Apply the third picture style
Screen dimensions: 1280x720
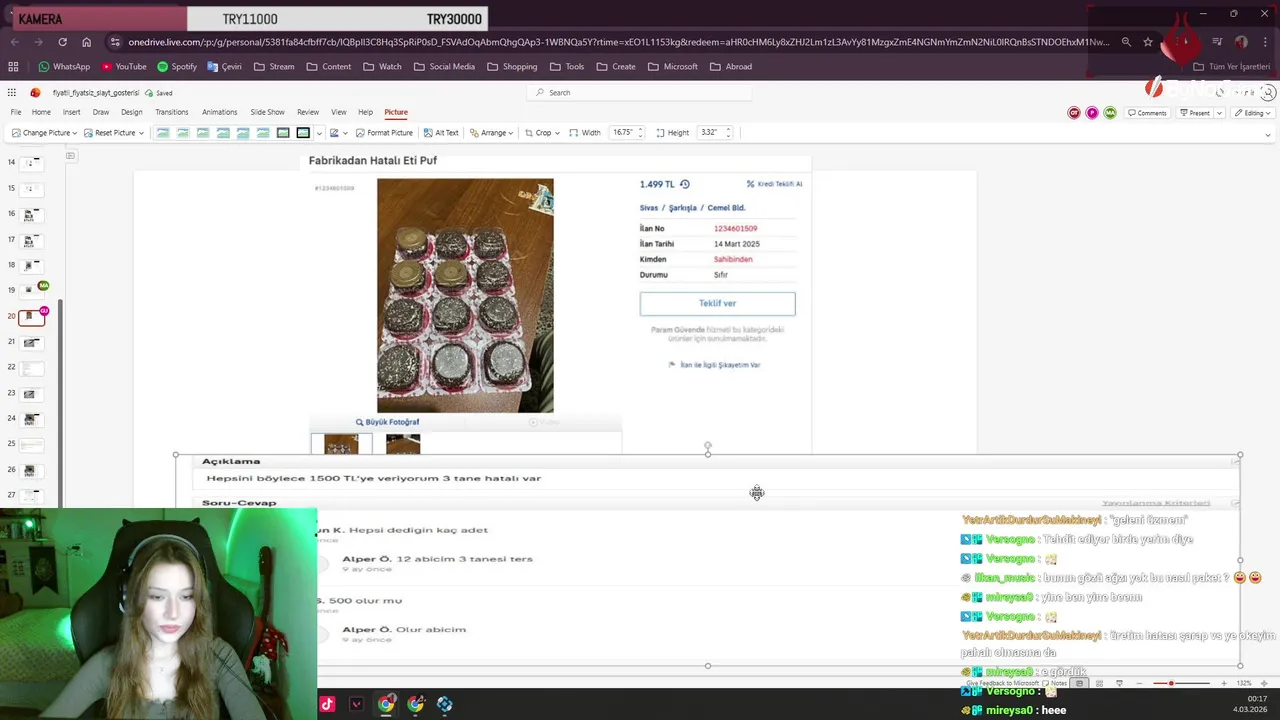tap(202, 132)
